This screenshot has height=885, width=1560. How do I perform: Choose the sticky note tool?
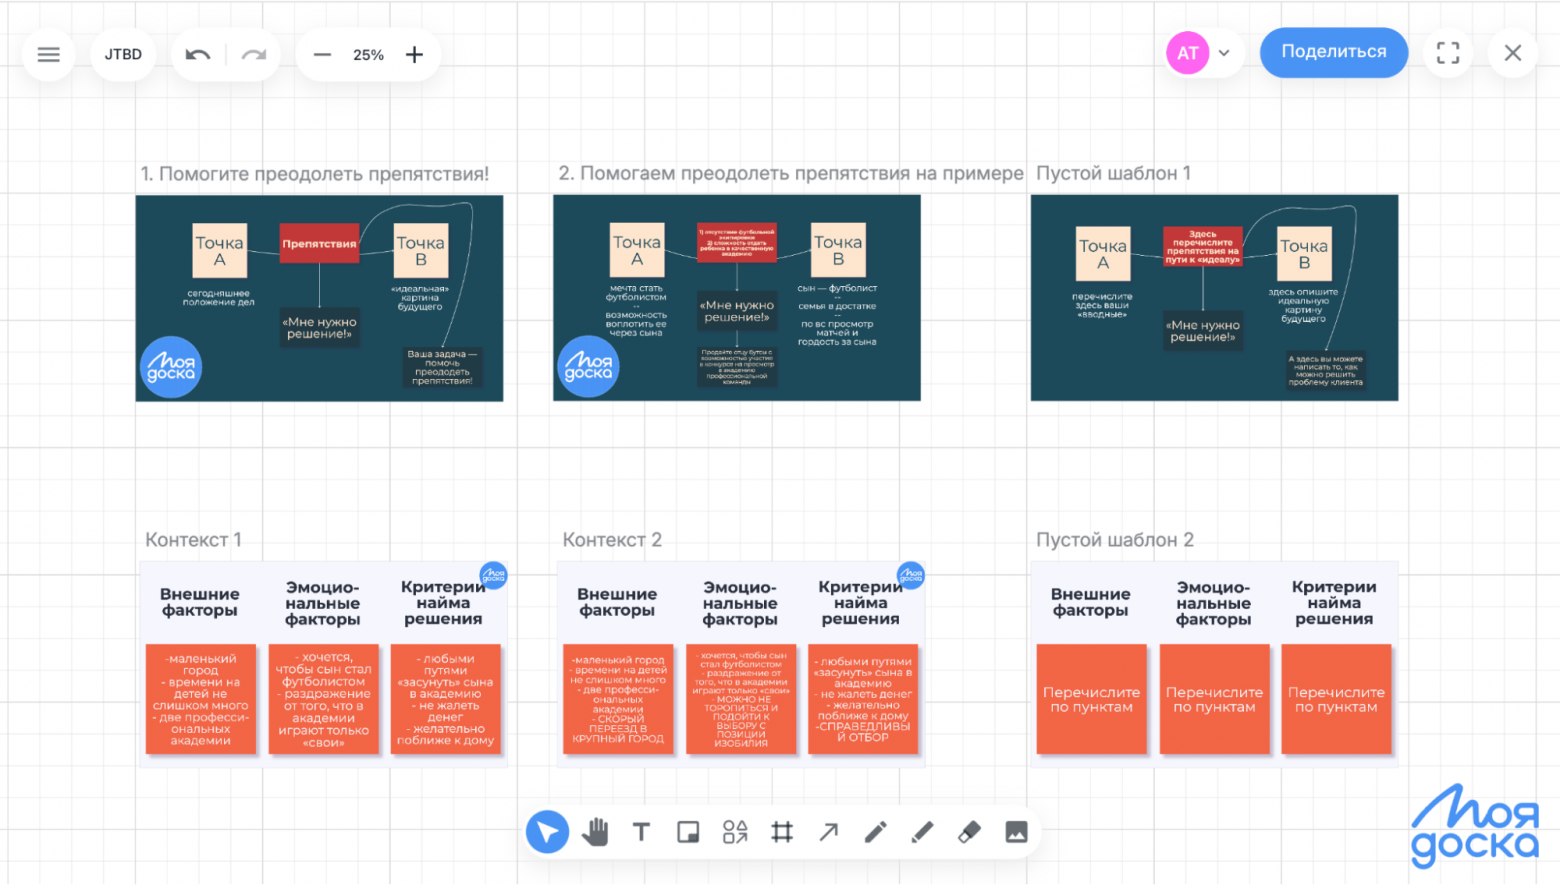pyautogui.click(x=688, y=832)
